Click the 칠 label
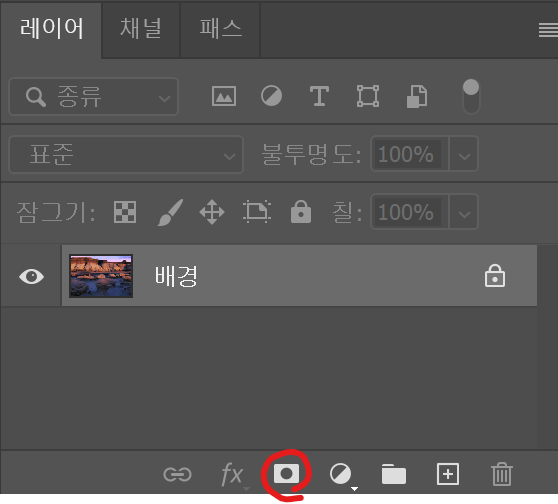Screen dimensions: 558x504 [x=347, y=212]
